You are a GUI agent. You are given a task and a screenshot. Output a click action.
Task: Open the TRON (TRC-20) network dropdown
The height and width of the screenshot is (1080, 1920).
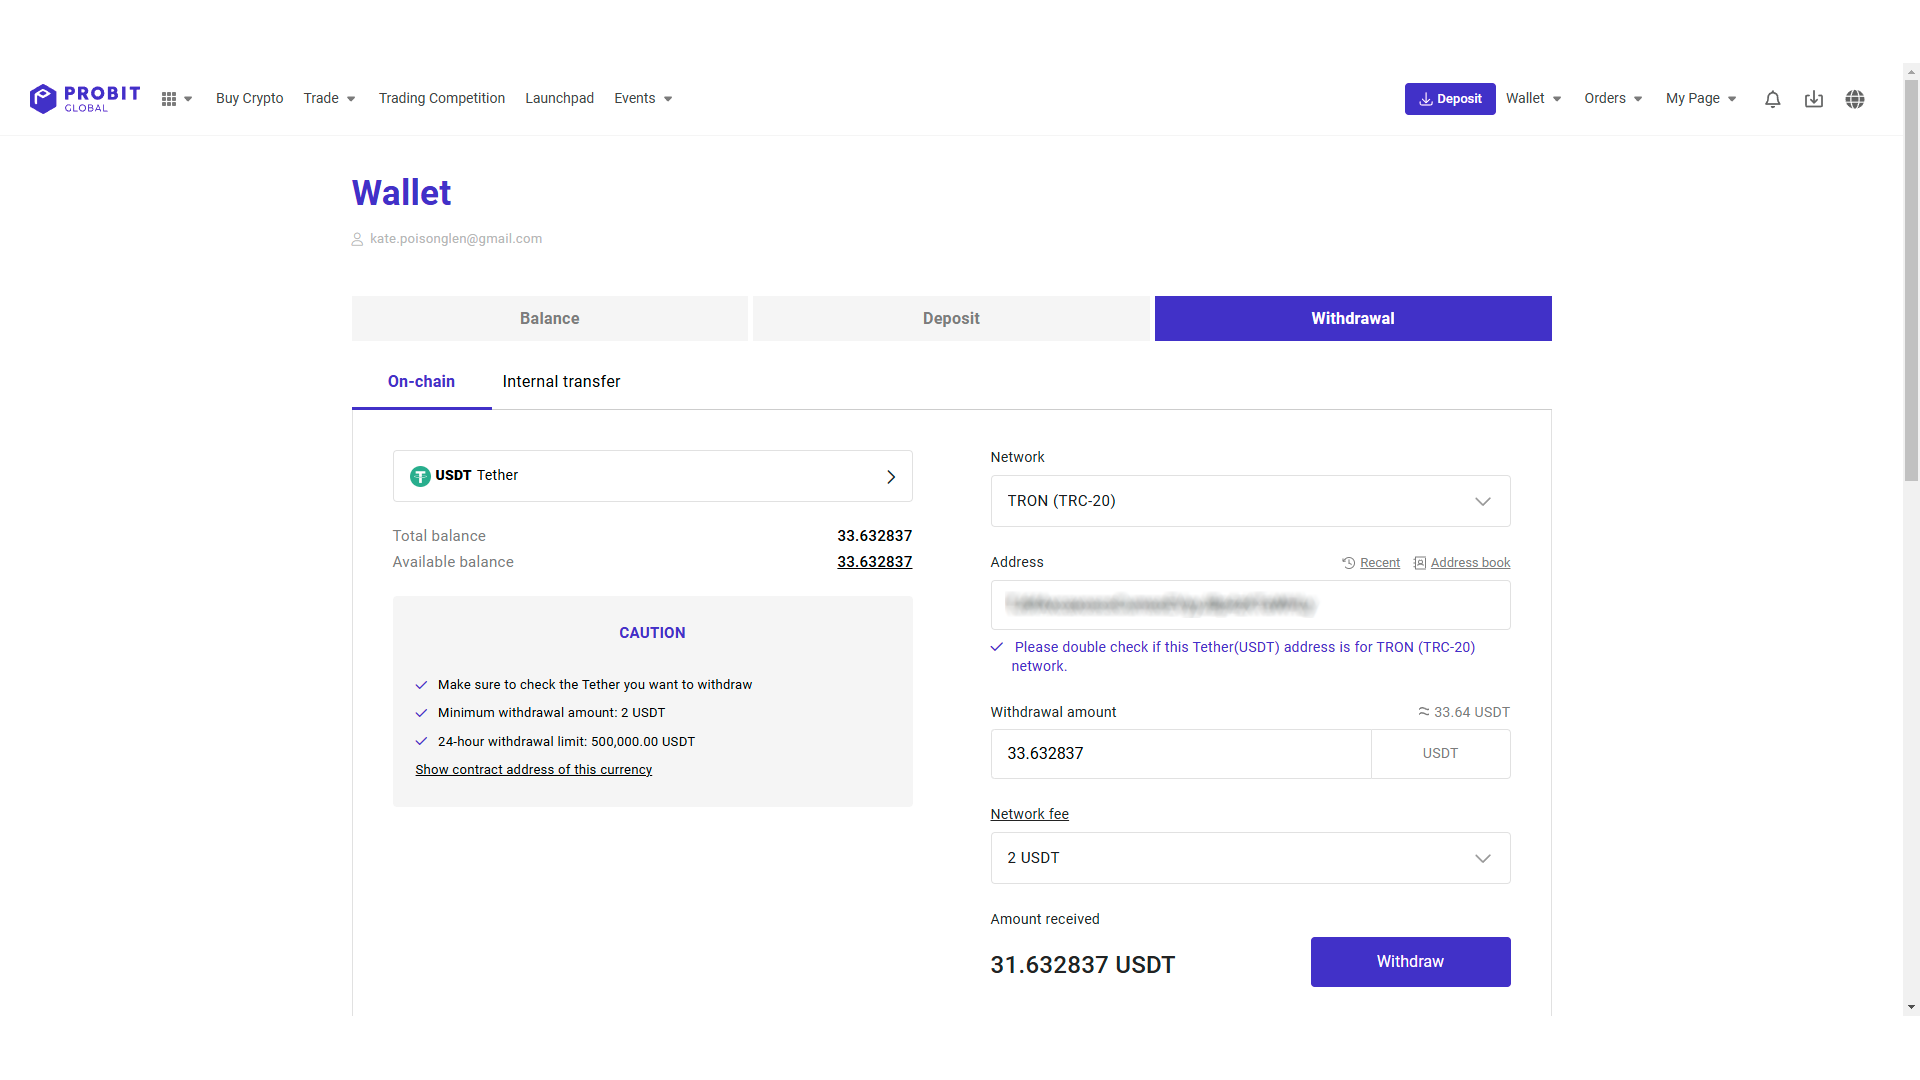click(1250, 501)
